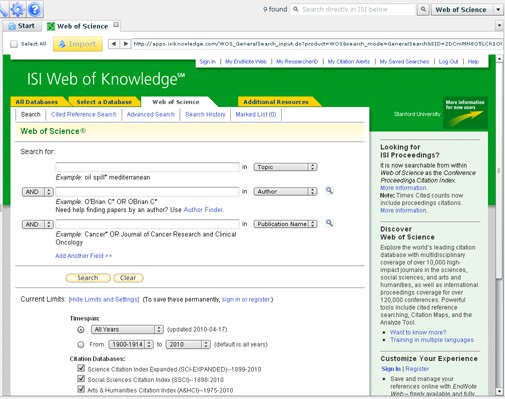Open the gear settings icon in toolbar

pos(17,9)
